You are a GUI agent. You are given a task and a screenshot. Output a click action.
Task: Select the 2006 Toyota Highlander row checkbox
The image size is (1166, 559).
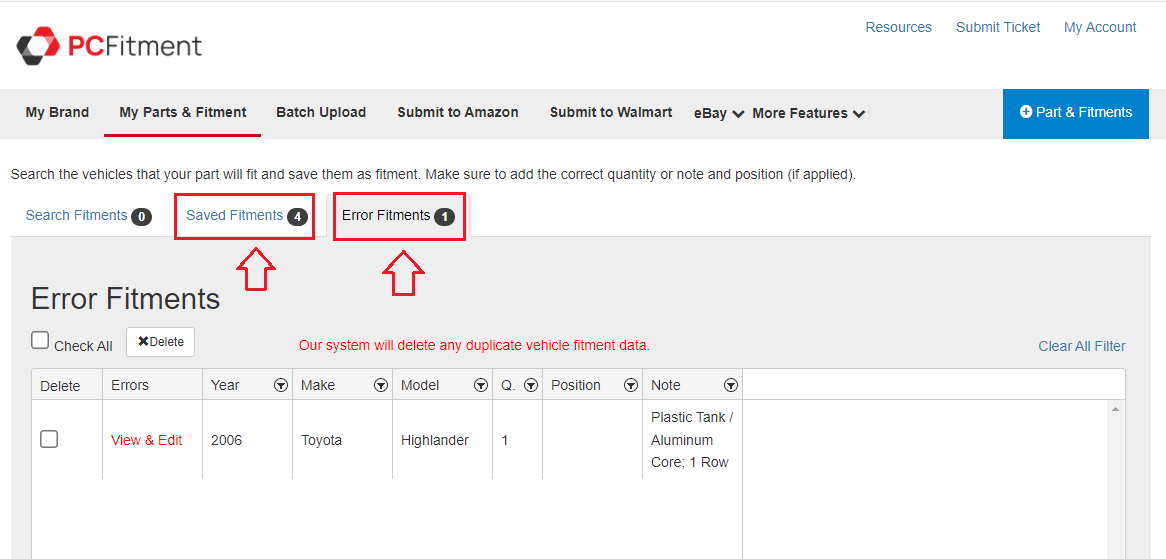(x=49, y=439)
